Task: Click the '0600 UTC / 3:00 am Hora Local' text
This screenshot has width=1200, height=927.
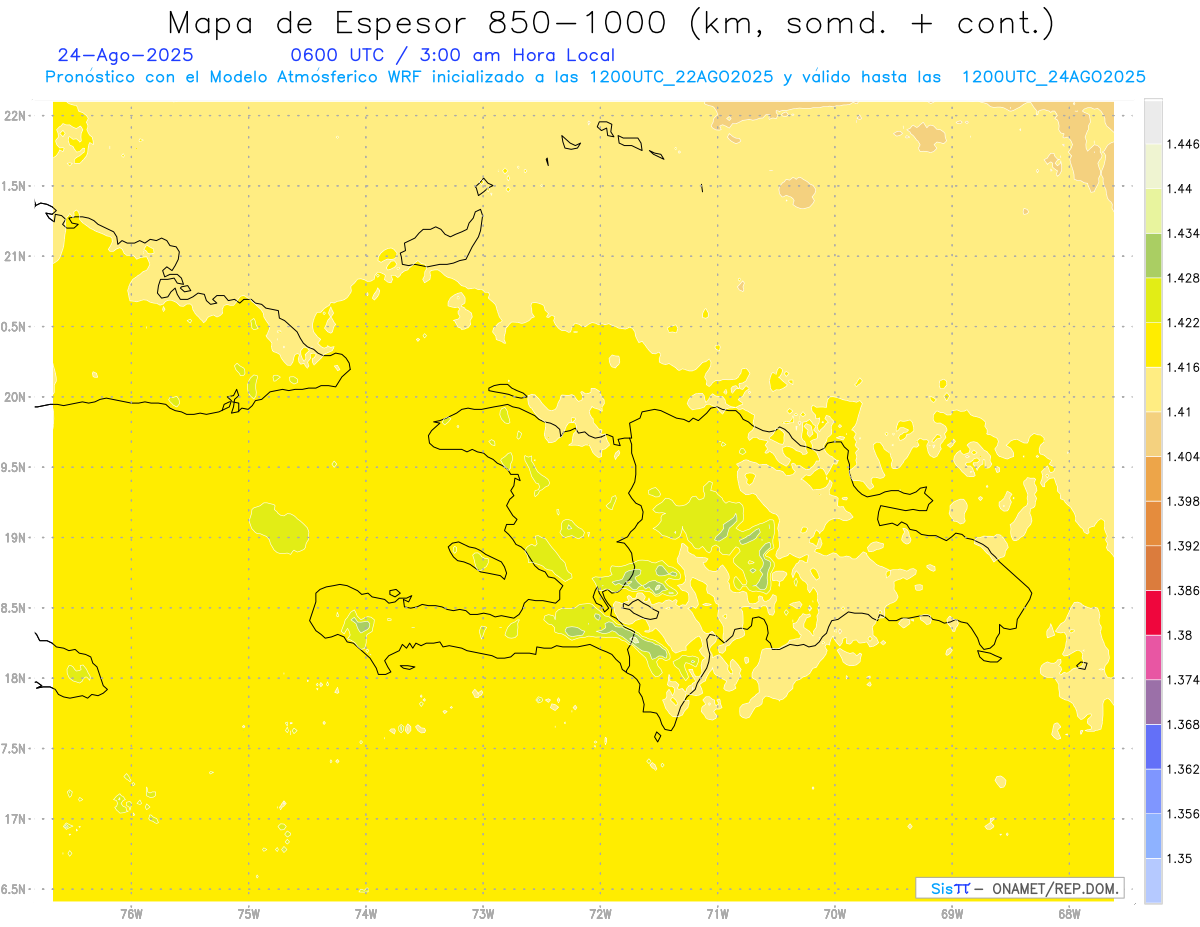Action: (x=452, y=56)
